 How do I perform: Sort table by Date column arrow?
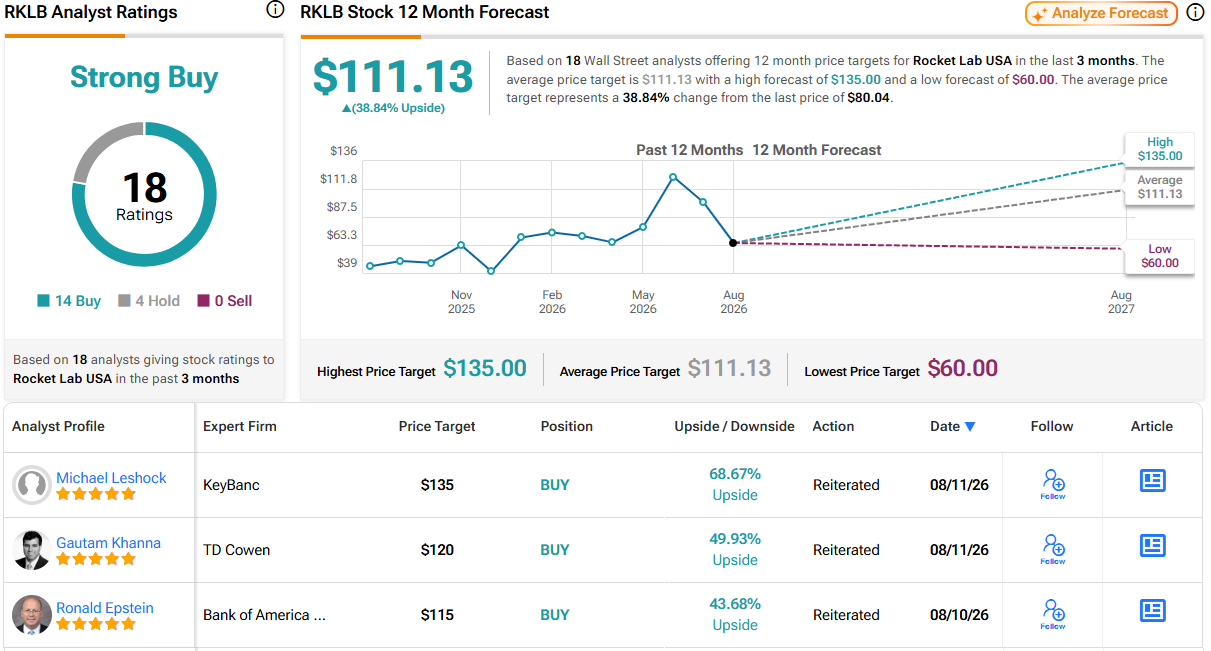(x=969, y=427)
